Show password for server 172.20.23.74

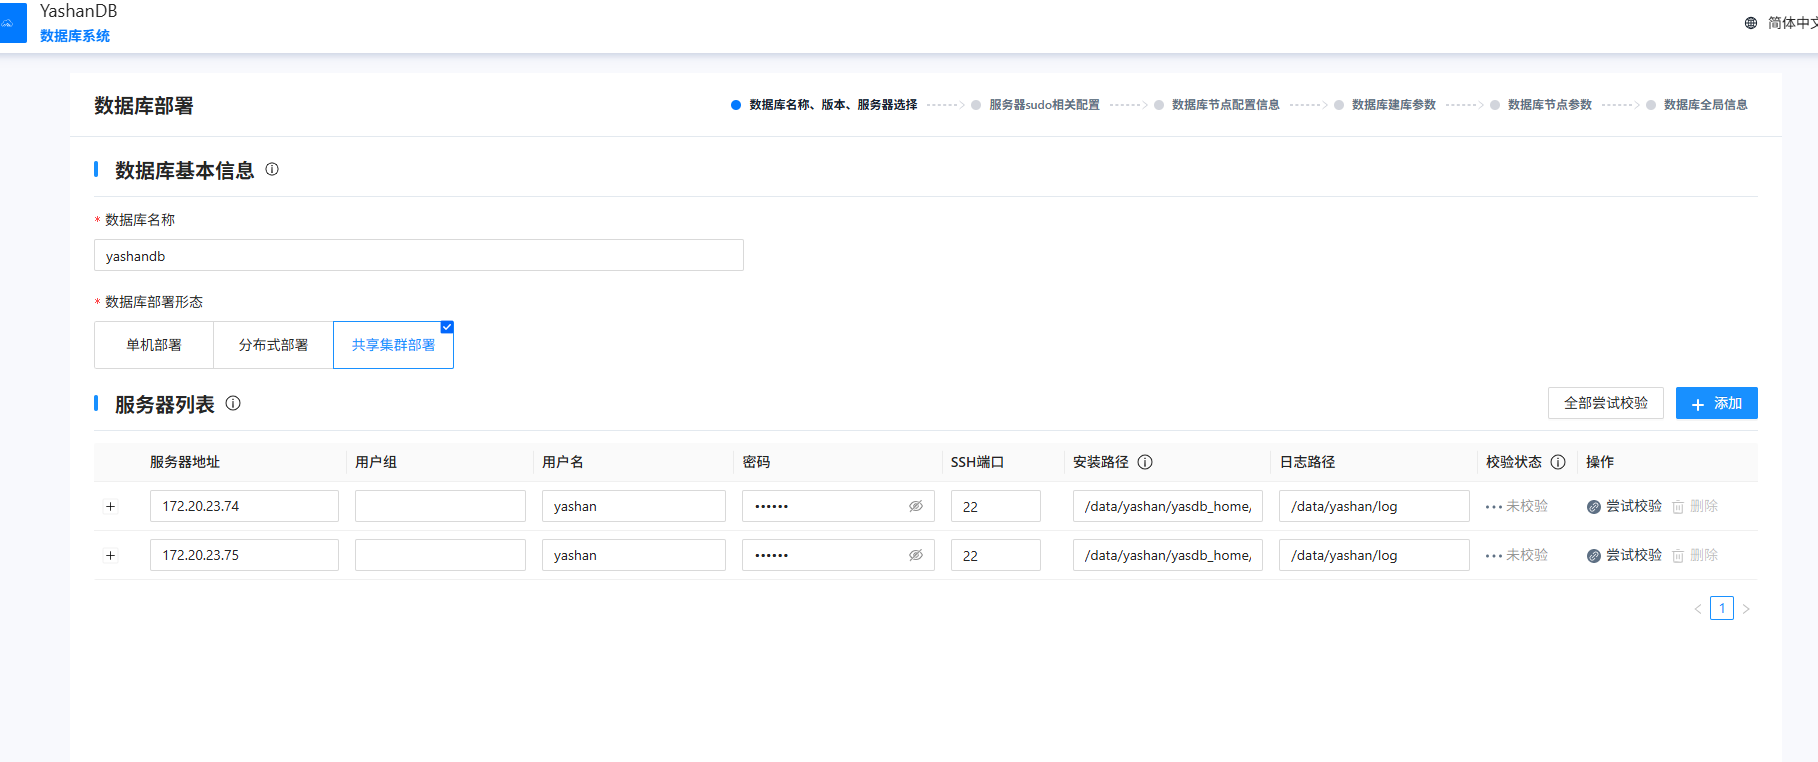(915, 507)
